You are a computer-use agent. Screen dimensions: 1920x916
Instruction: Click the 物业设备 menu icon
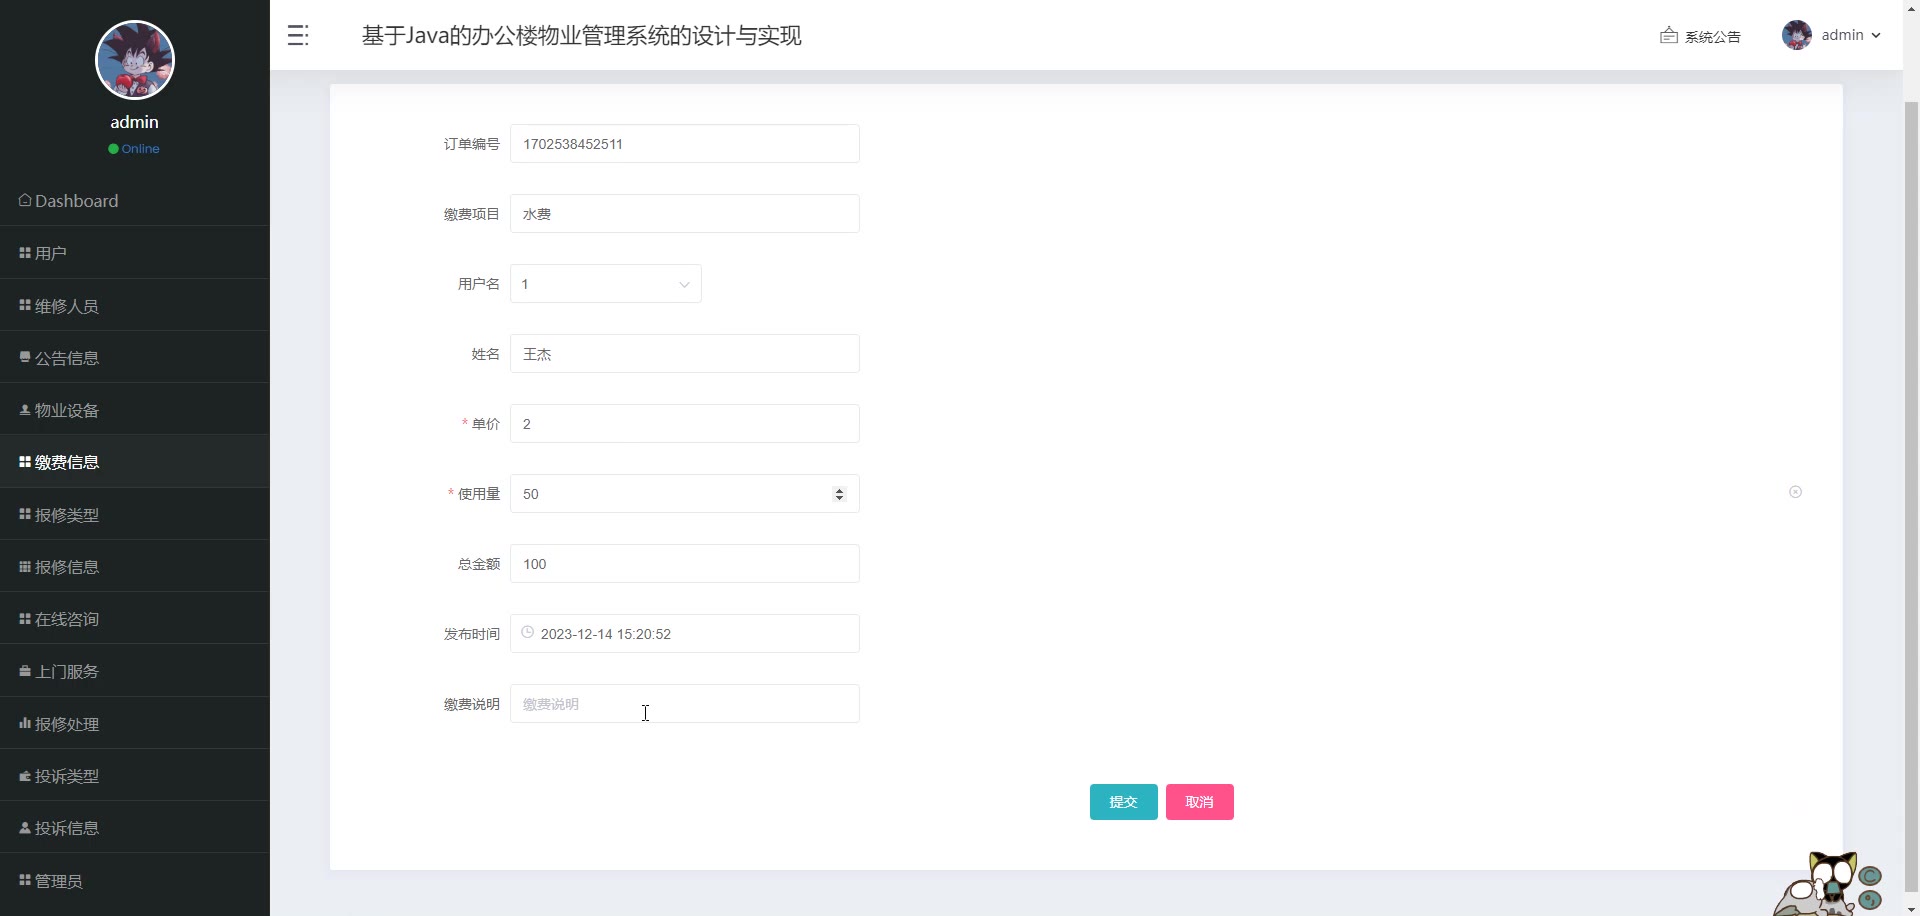pos(25,410)
